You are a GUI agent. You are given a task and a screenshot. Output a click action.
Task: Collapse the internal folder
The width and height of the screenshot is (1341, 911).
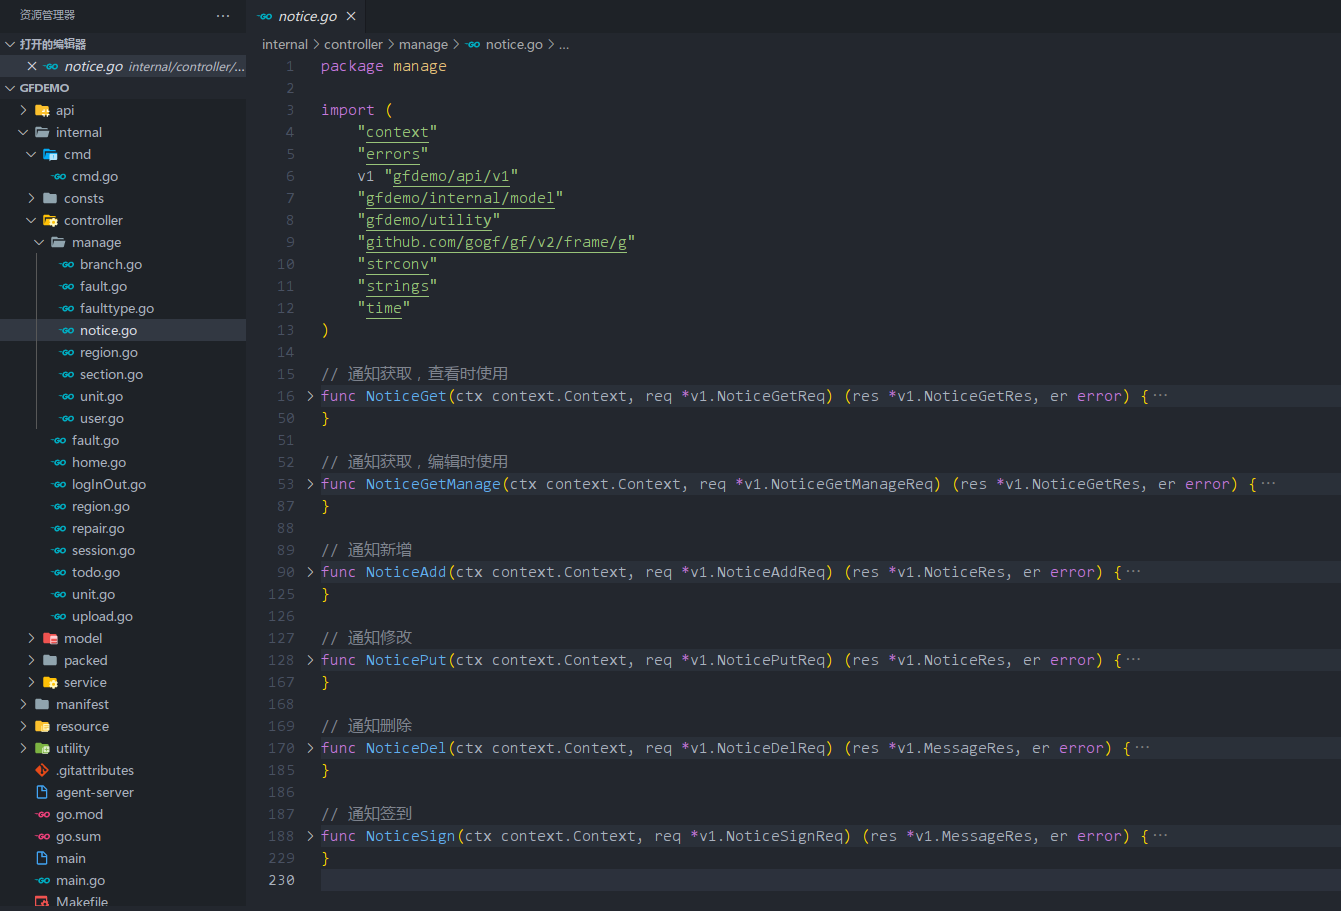coord(24,132)
